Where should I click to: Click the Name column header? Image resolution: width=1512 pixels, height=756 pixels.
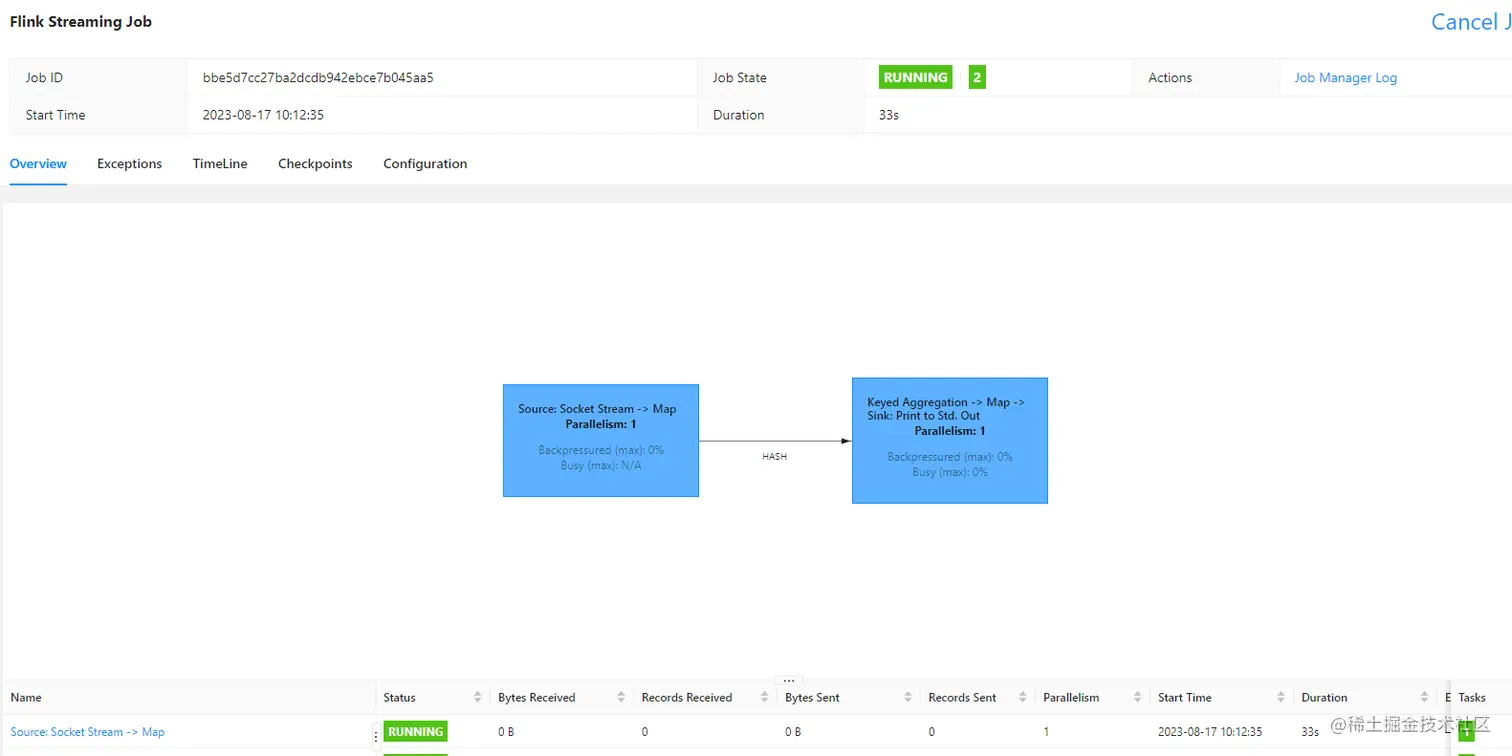point(26,698)
